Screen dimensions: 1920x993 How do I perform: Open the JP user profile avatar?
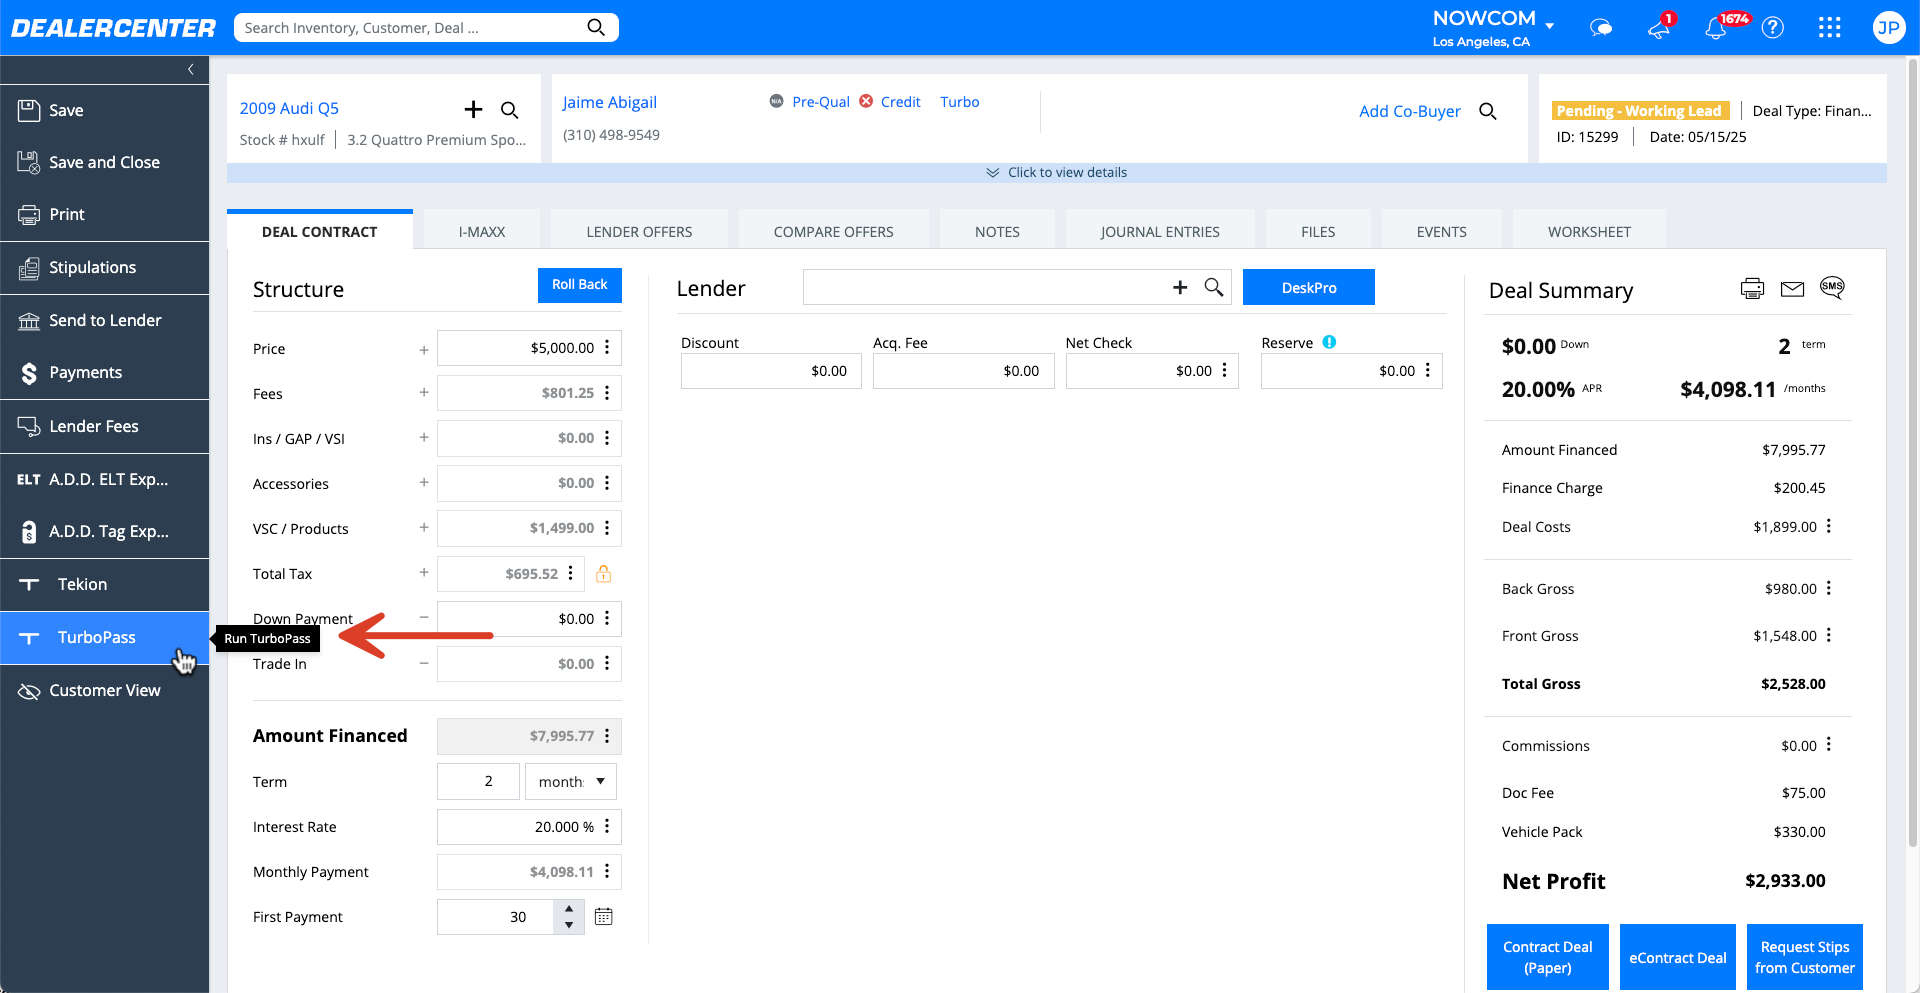pos(1888,27)
